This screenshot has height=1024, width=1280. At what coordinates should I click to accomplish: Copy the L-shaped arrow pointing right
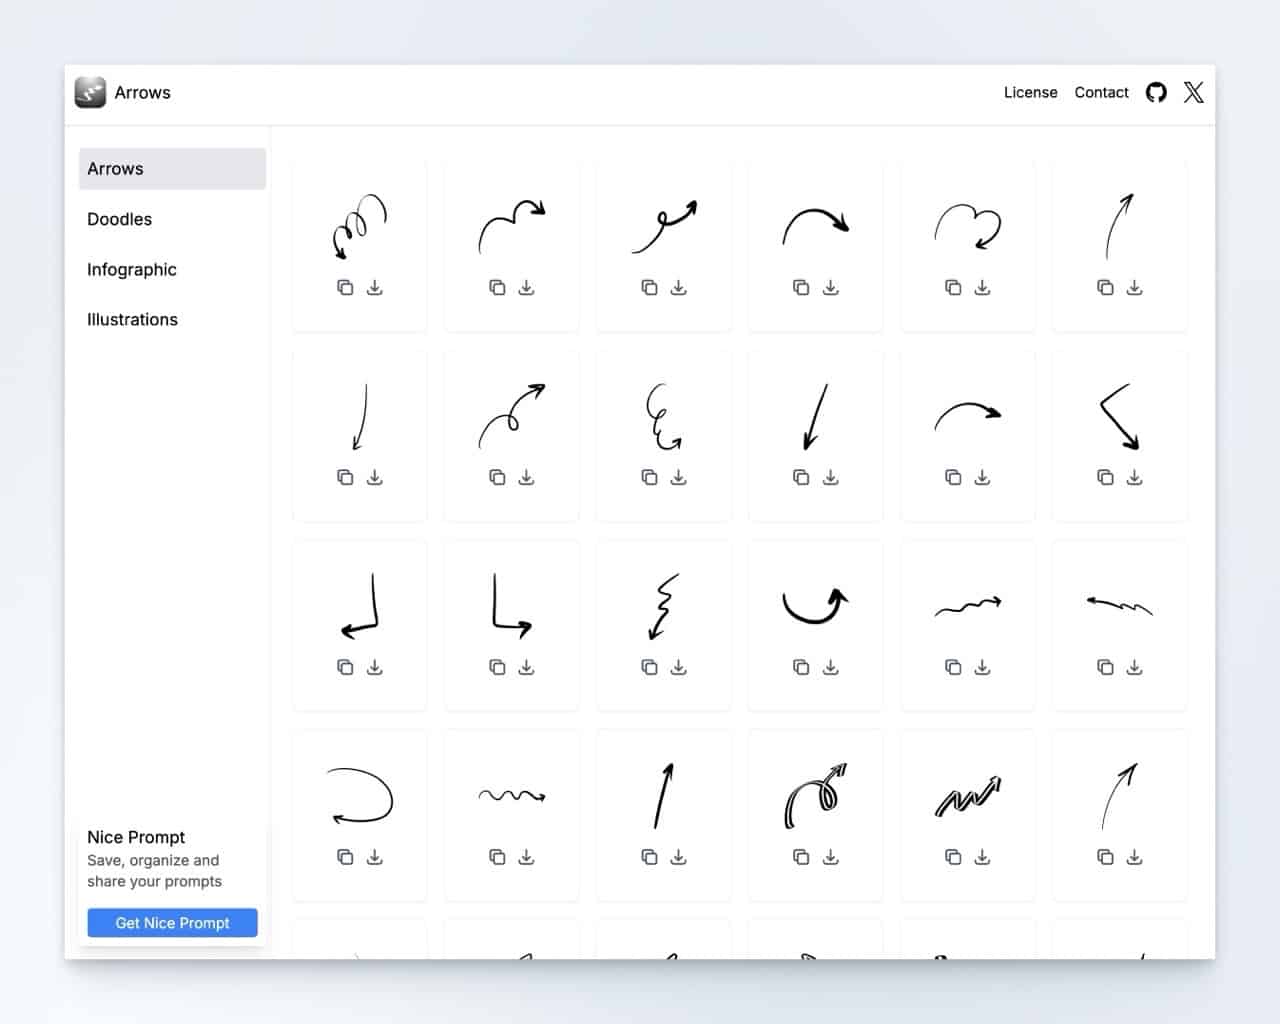coord(497,668)
